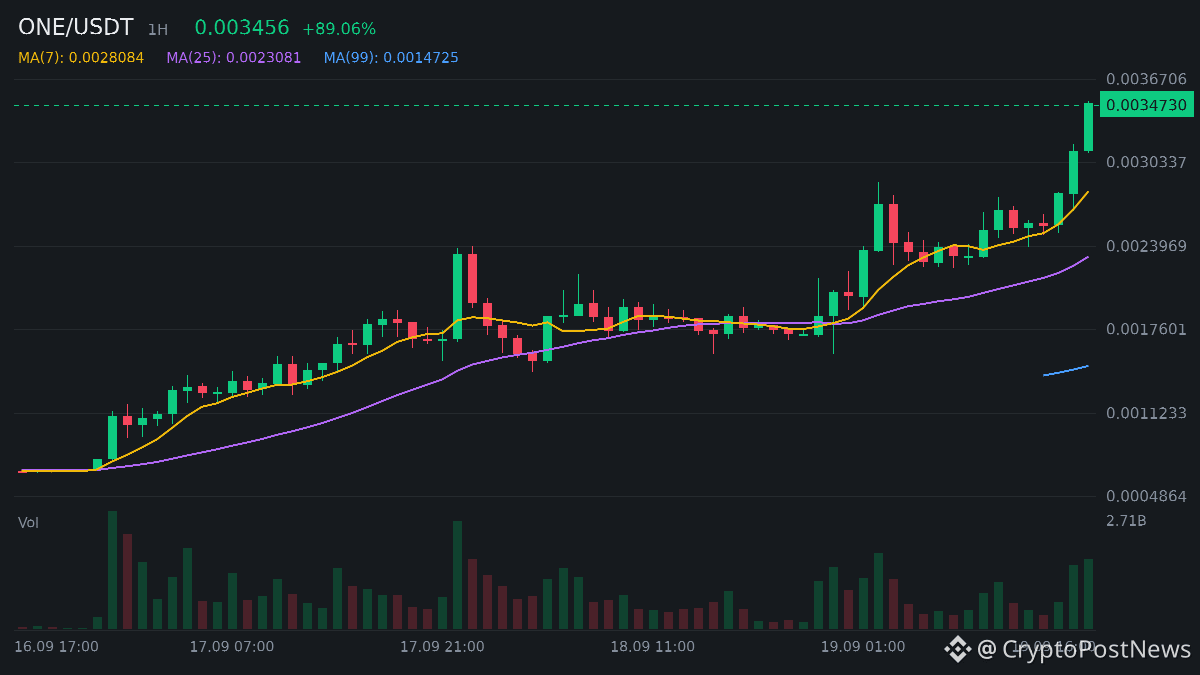The width and height of the screenshot is (1200, 675).
Task: Click the 2.71B volume axis label
Action: tap(1126, 520)
